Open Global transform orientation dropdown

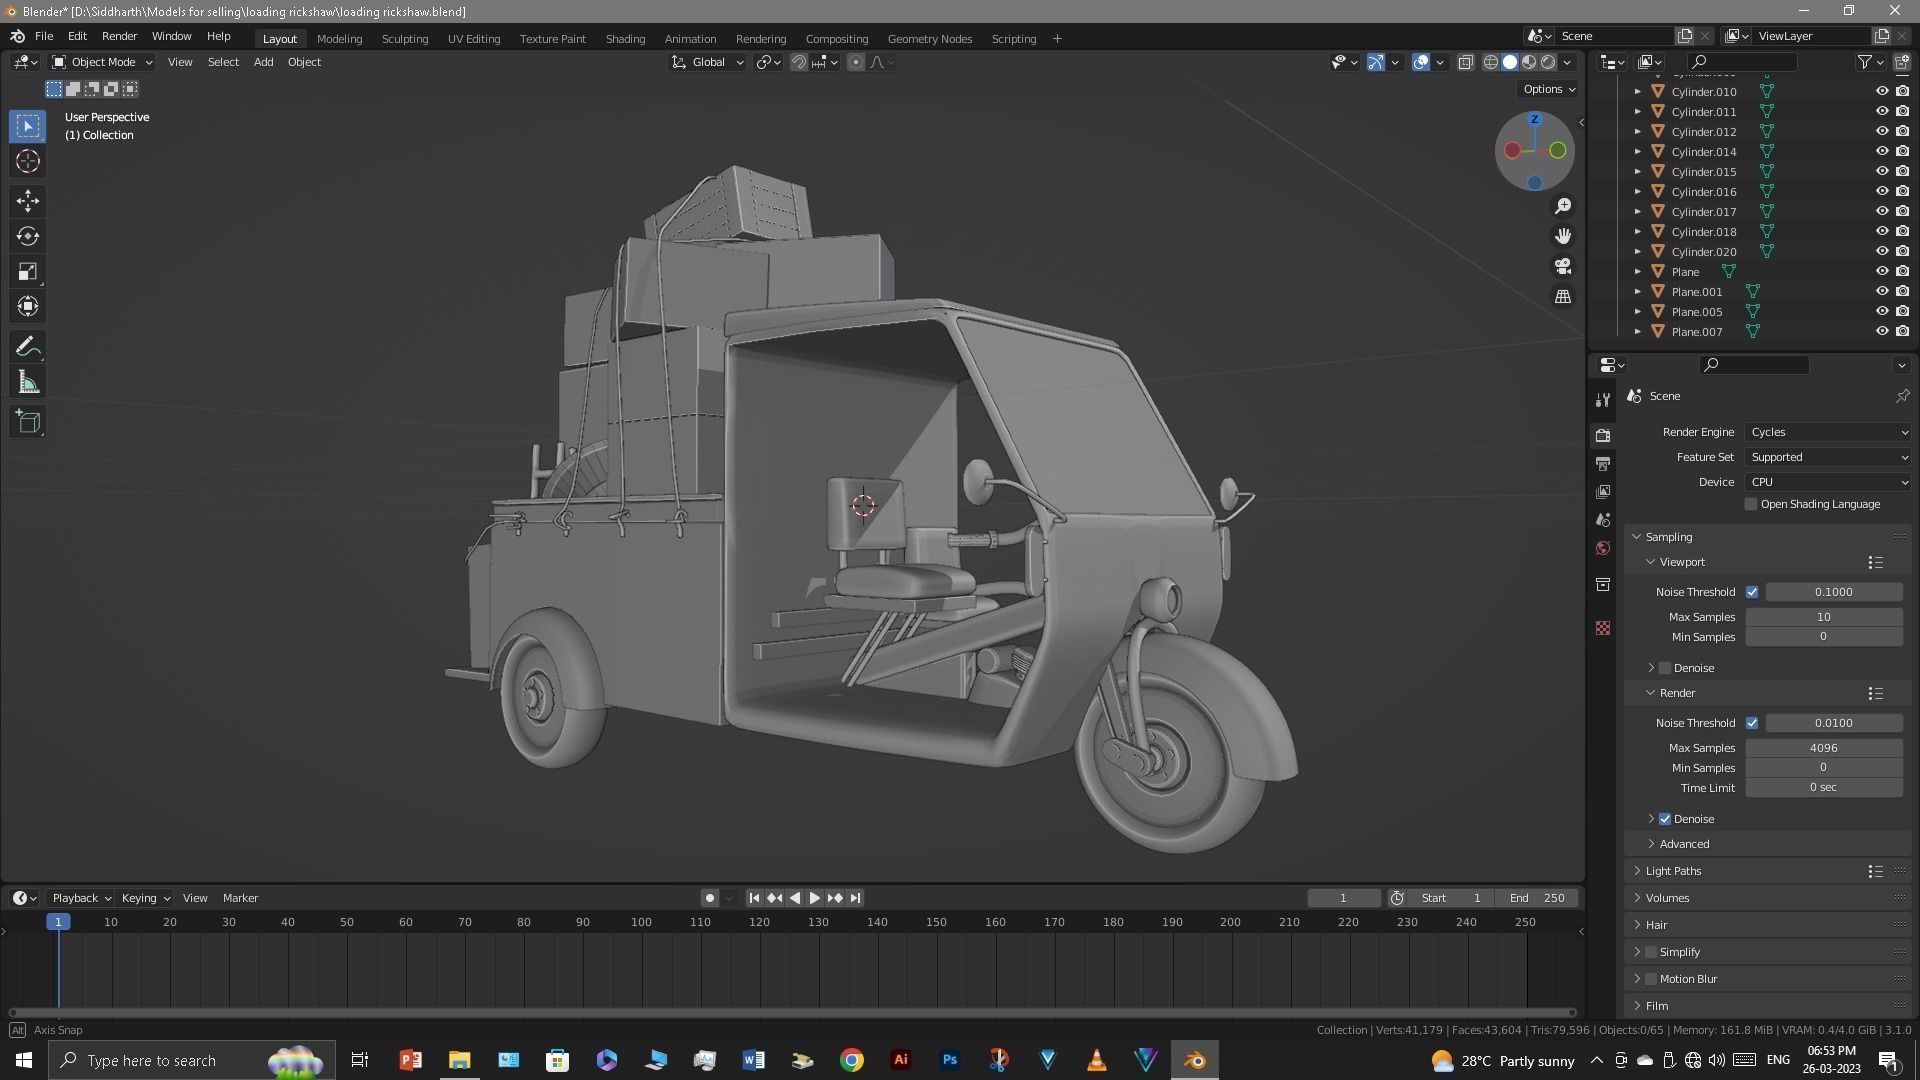pyautogui.click(x=707, y=62)
